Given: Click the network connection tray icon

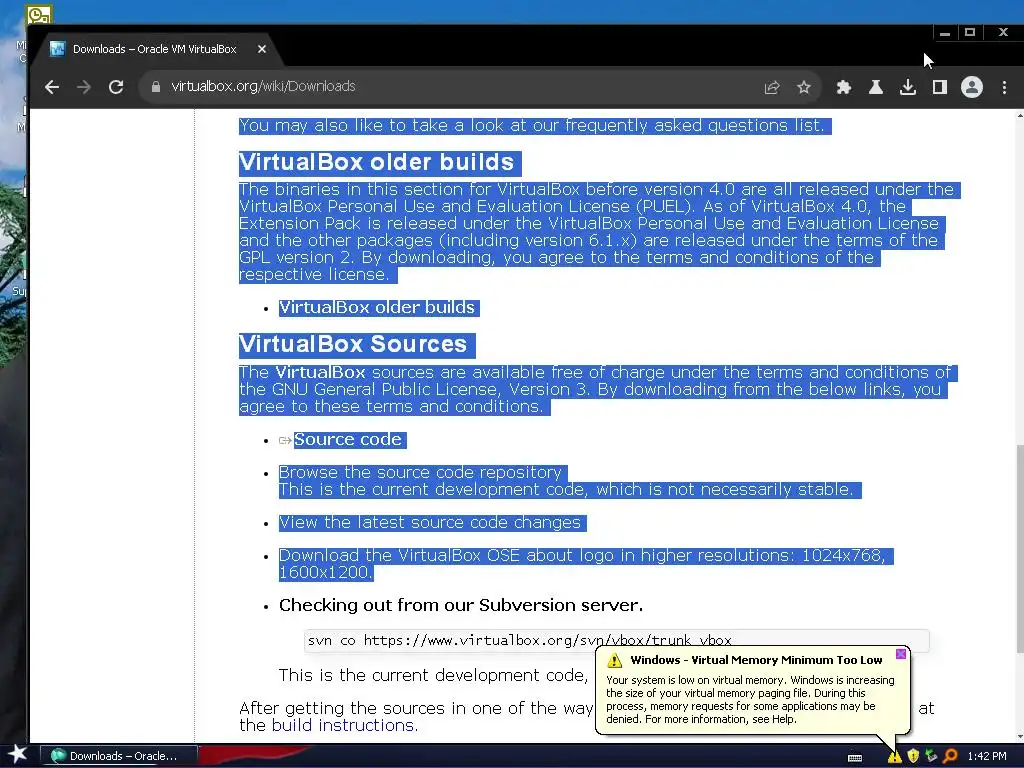Looking at the screenshot, I should coord(931,756).
